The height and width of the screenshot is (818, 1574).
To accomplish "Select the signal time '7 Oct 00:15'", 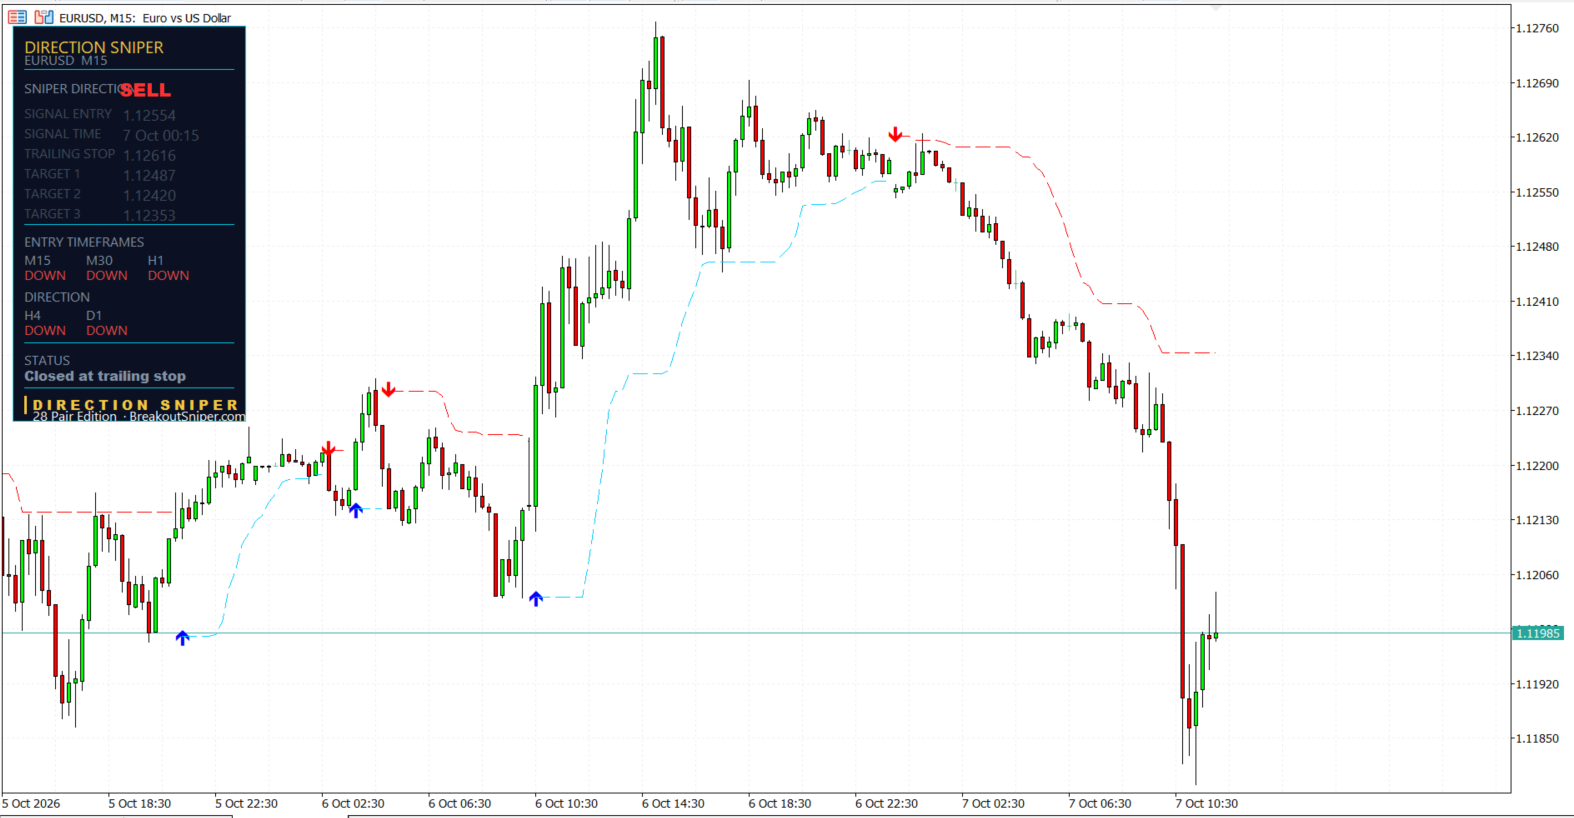I will click(x=161, y=136).
